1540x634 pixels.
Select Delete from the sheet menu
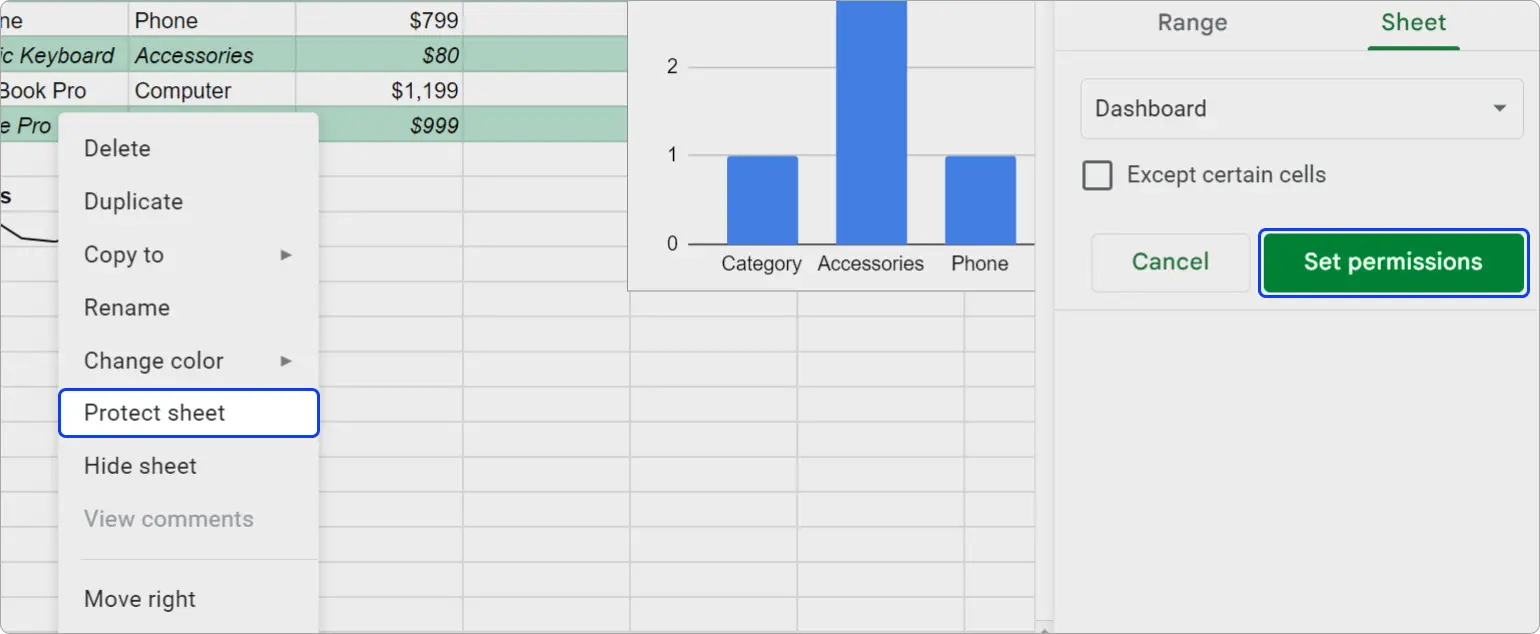click(116, 148)
